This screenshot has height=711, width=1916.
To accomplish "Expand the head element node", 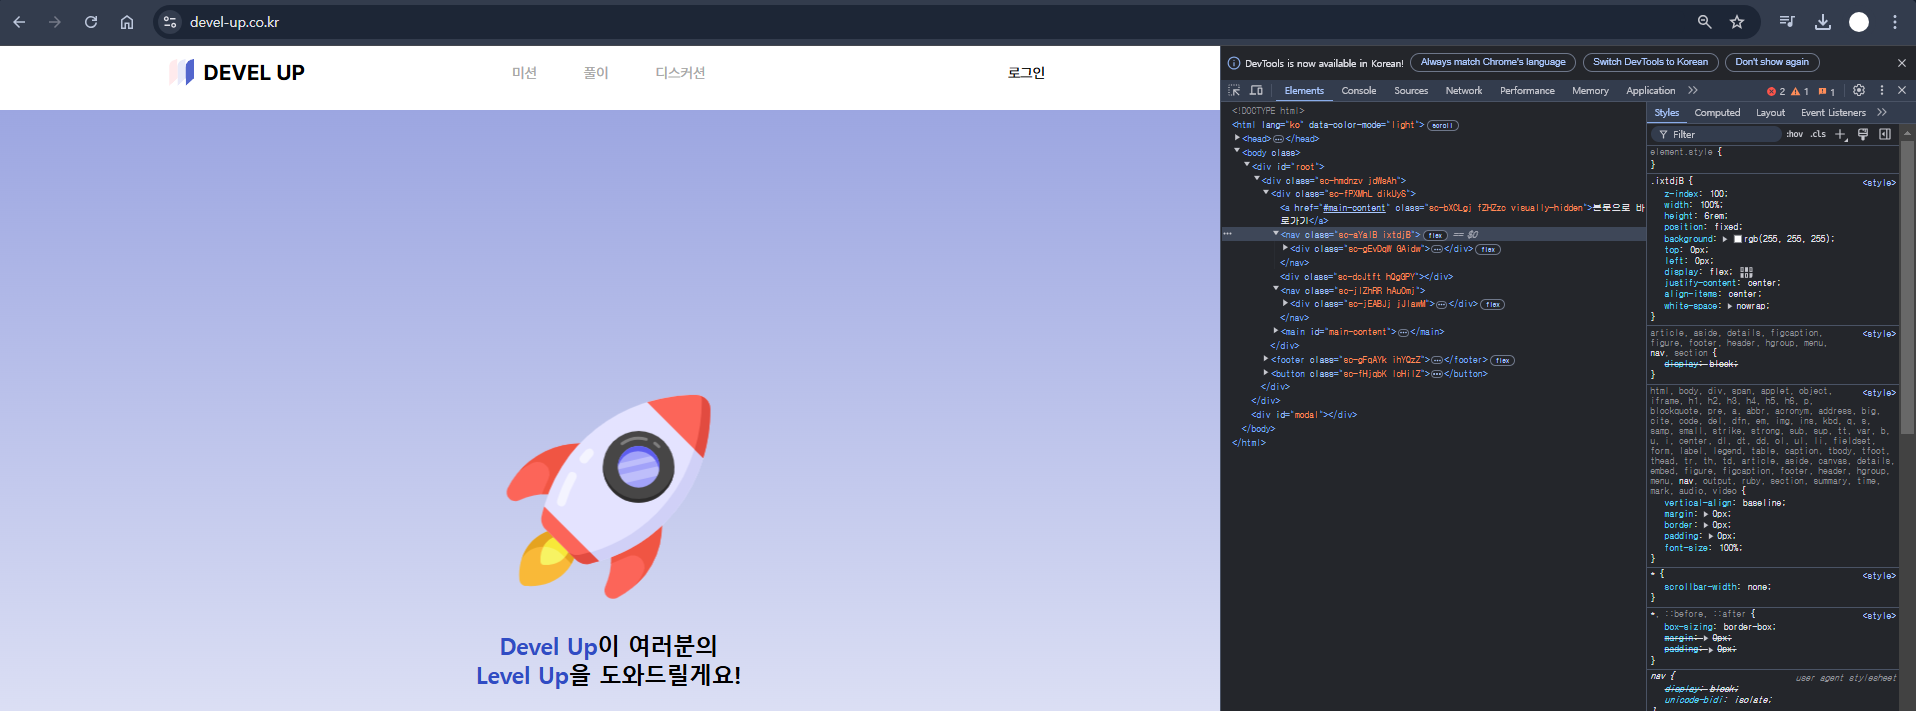I will click(1237, 138).
